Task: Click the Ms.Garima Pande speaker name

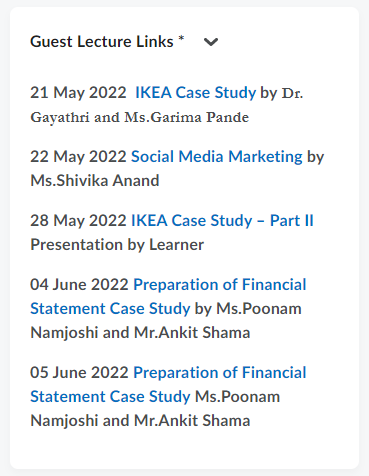Action: point(187,117)
